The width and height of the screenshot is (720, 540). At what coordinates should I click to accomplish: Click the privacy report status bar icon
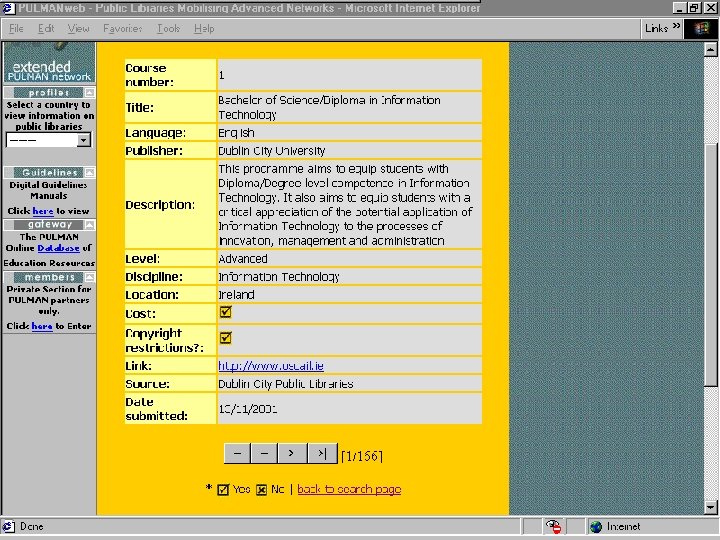[x=553, y=527]
